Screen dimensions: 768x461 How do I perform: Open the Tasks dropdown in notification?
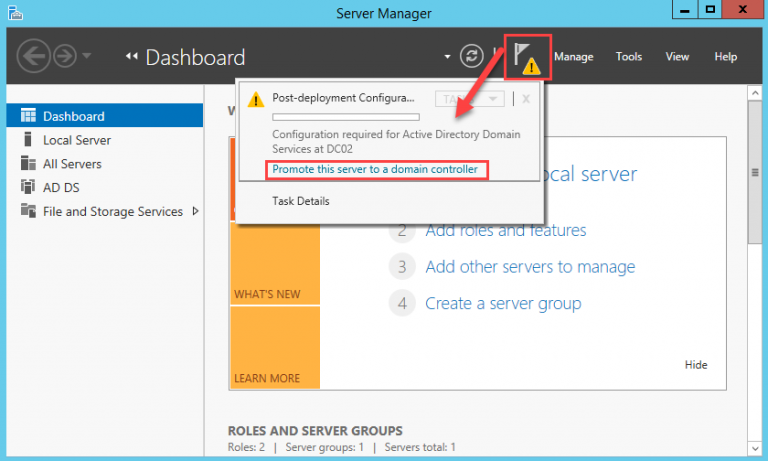click(x=467, y=99)
